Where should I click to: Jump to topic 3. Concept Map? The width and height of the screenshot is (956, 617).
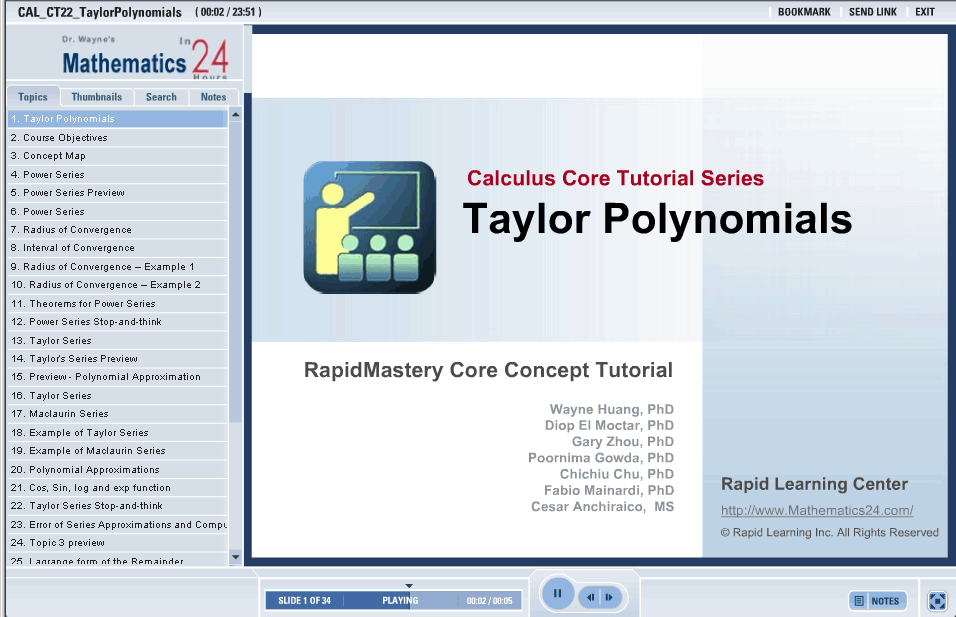click(x=117, y=156)
